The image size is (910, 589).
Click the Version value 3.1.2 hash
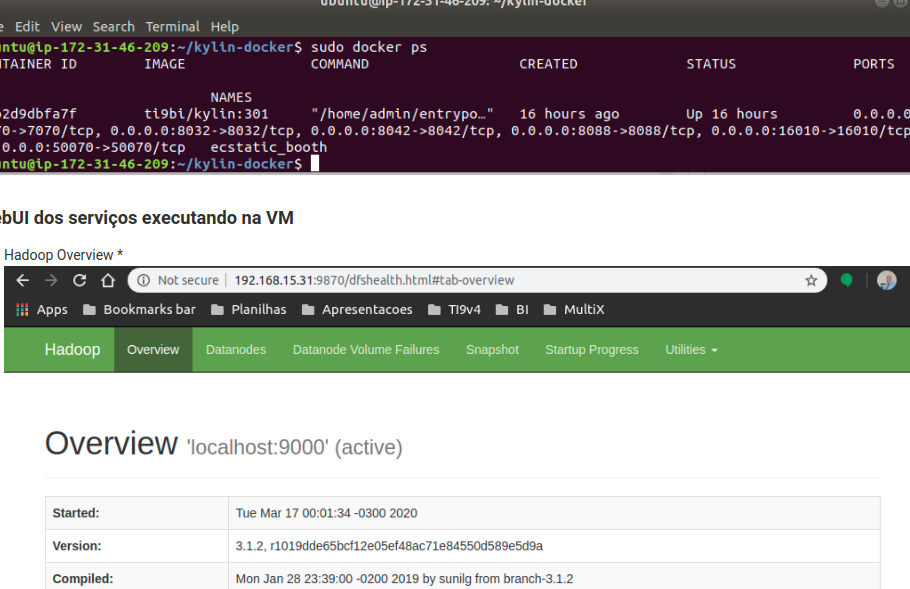[389, 546]
